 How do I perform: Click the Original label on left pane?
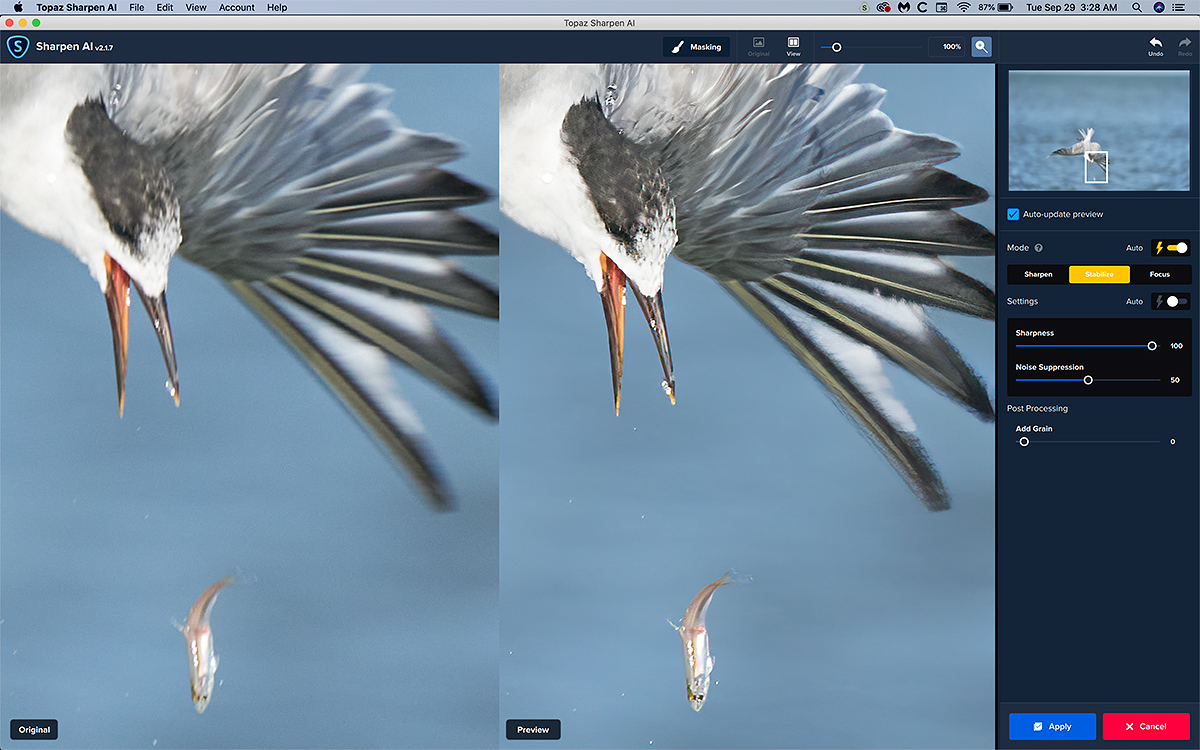[x=34, y=730]
